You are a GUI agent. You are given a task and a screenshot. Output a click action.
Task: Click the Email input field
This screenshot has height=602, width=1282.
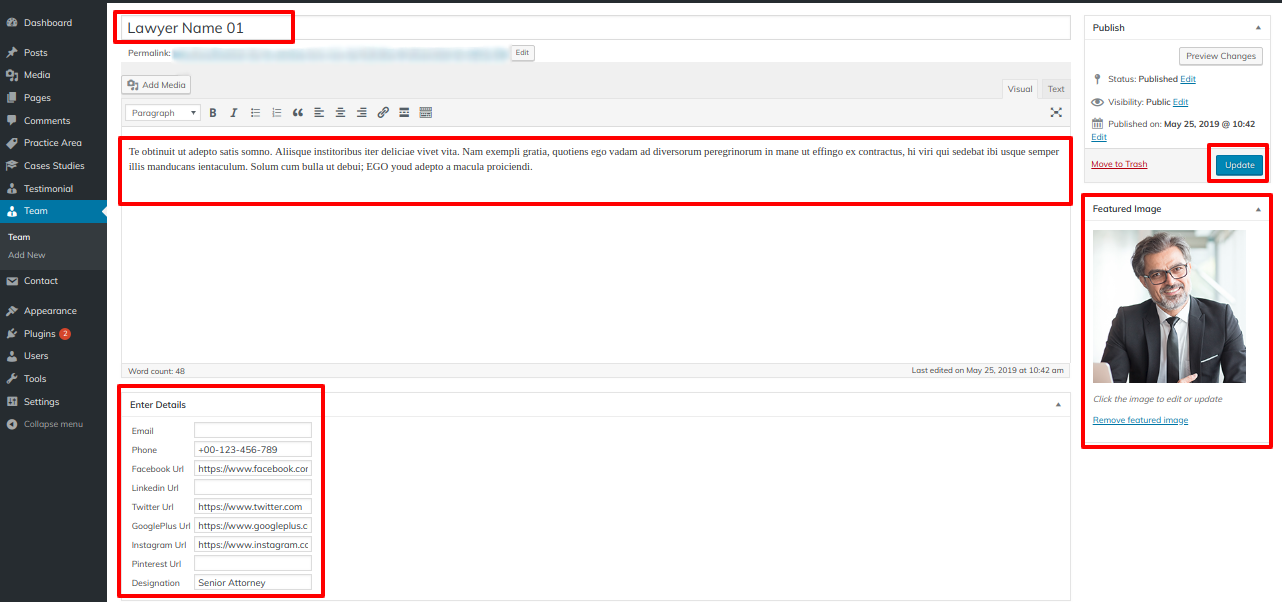(253, 431)
